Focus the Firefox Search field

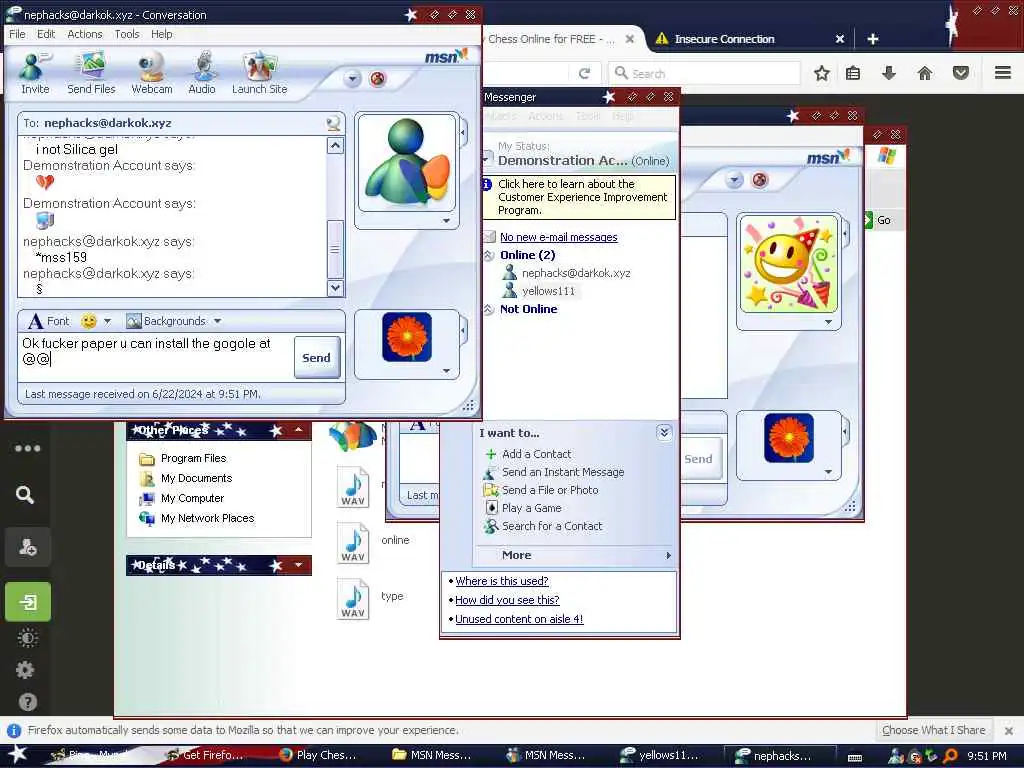(704, 73)
